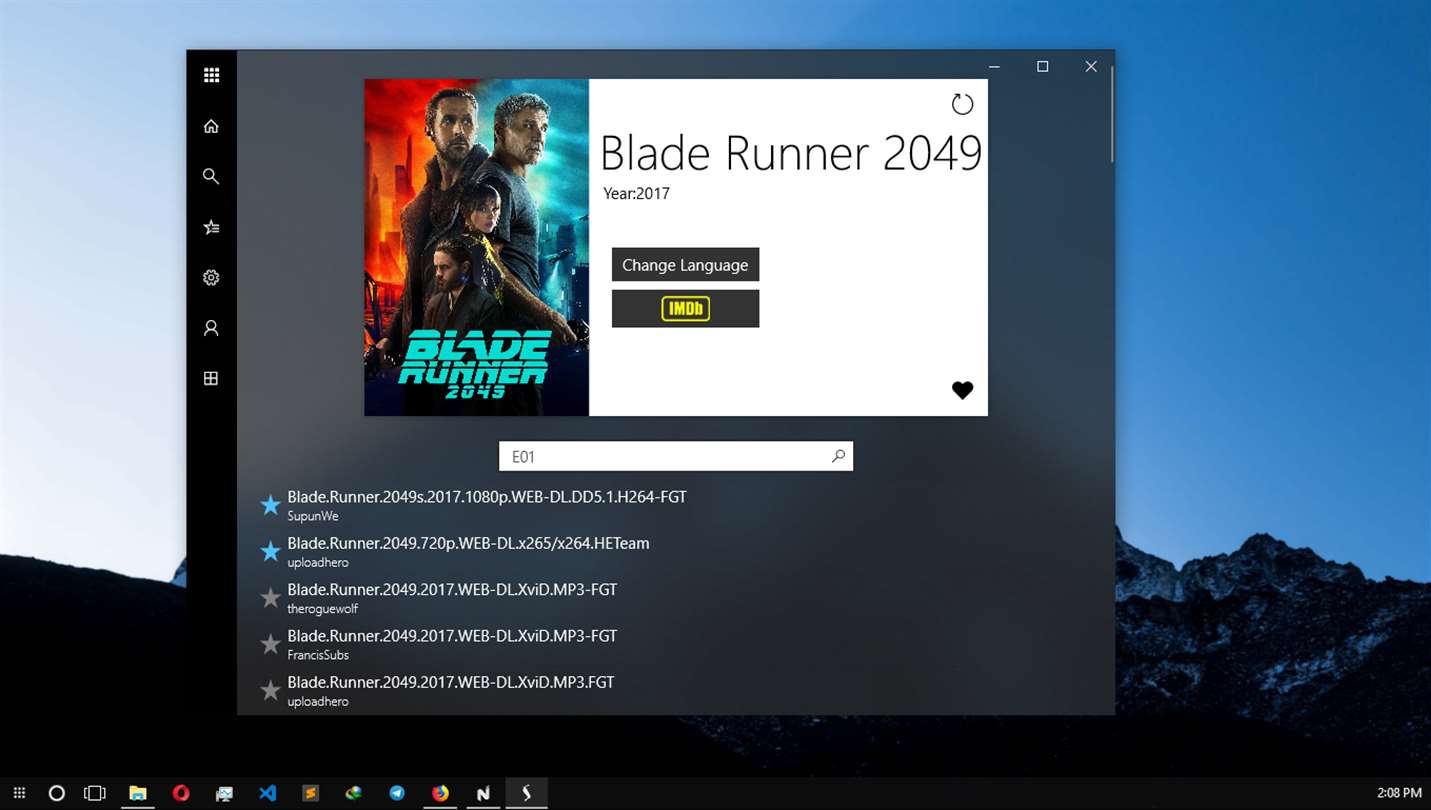The width and height of the screenshot is (1431, 810).
Task: Open Sublime Text from the taskbar
Action: coord(311,793)
